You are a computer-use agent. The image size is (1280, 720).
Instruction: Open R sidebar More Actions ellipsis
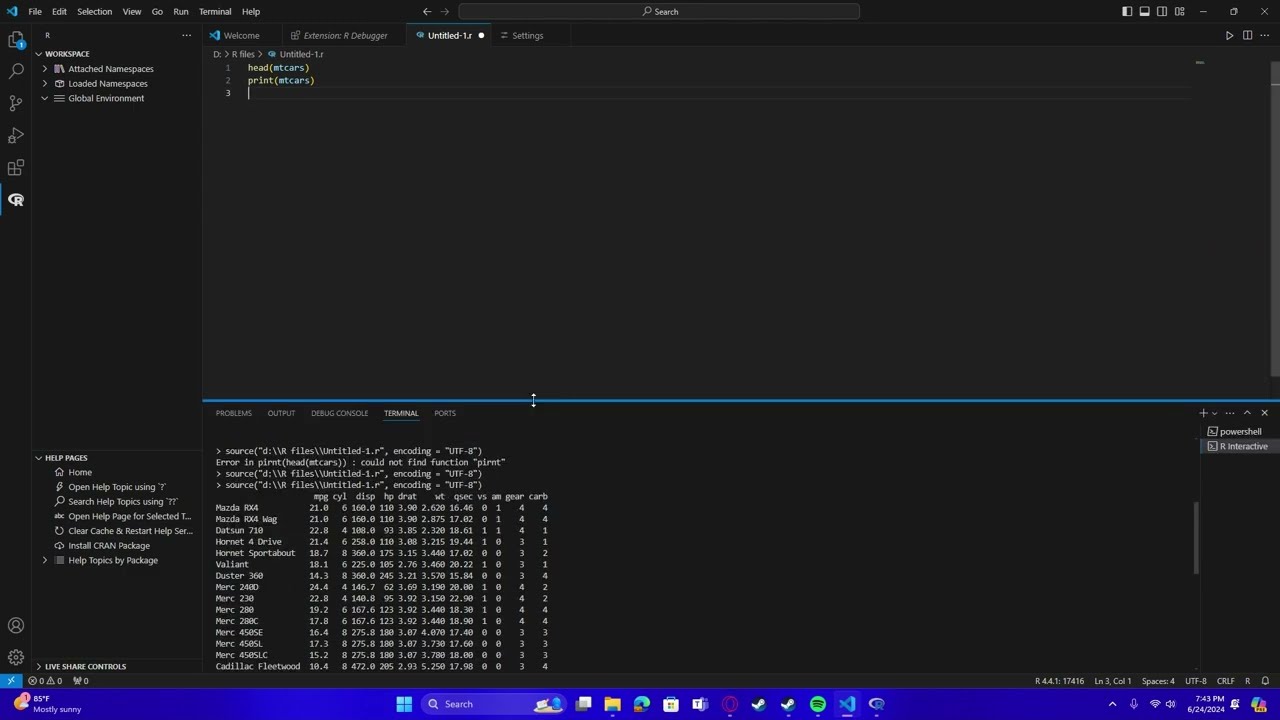coord(186,36)
